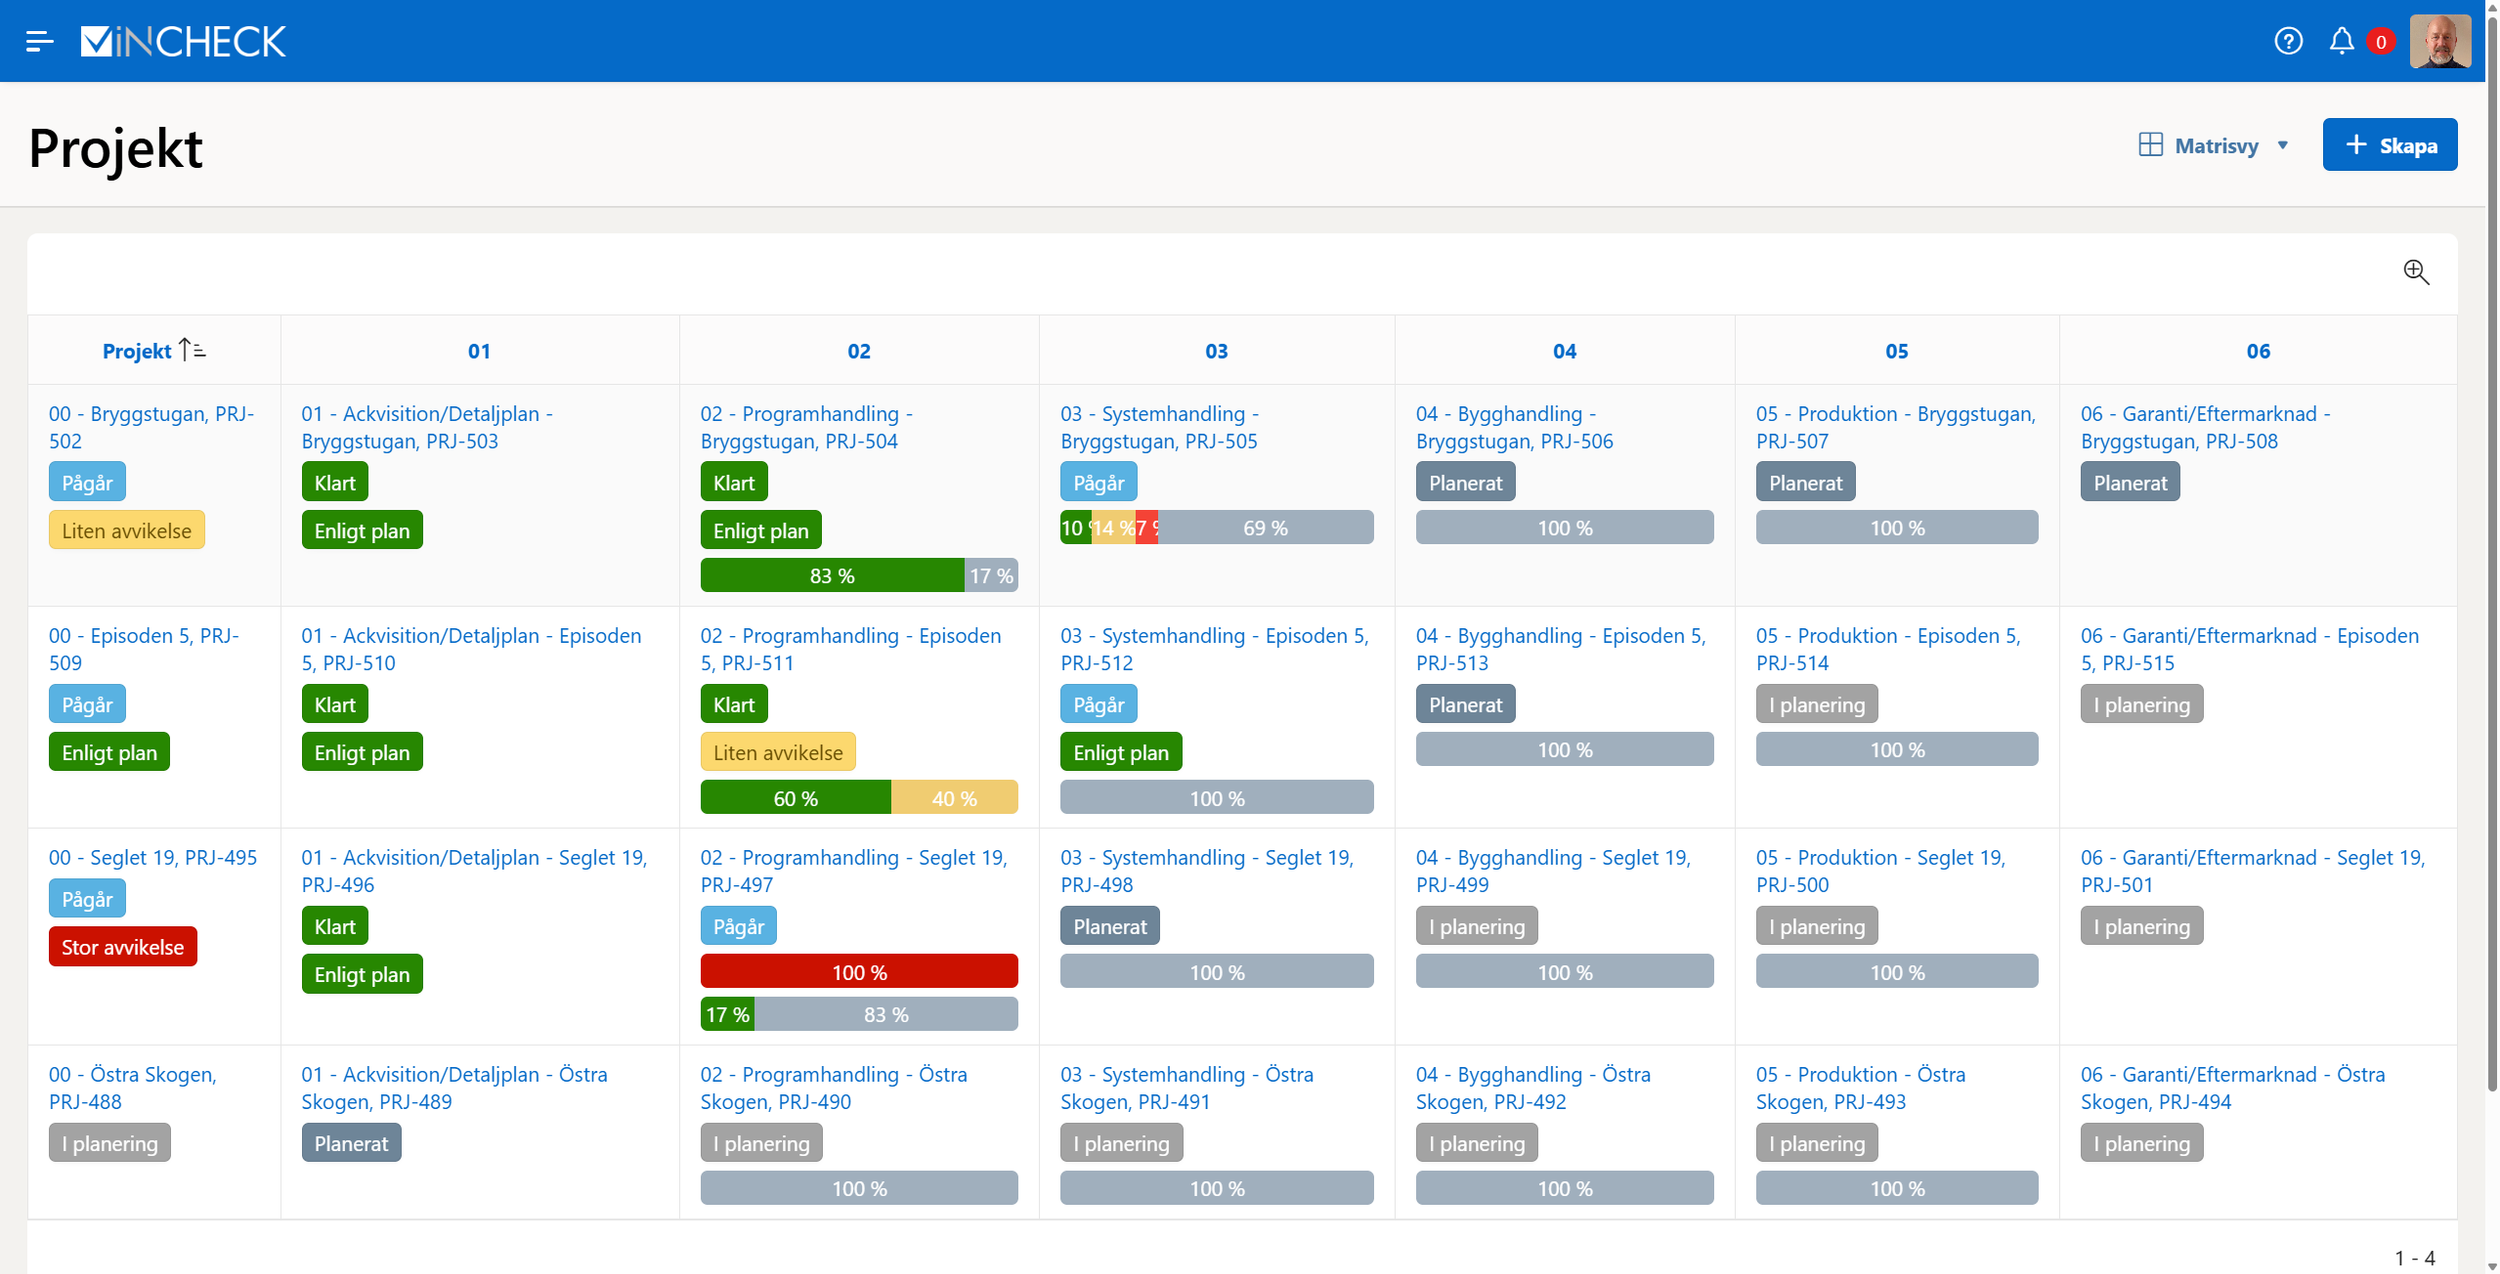Click the MinCheck logo
This screenshot has width=2500, height=1274.
(x=183, y=41)
